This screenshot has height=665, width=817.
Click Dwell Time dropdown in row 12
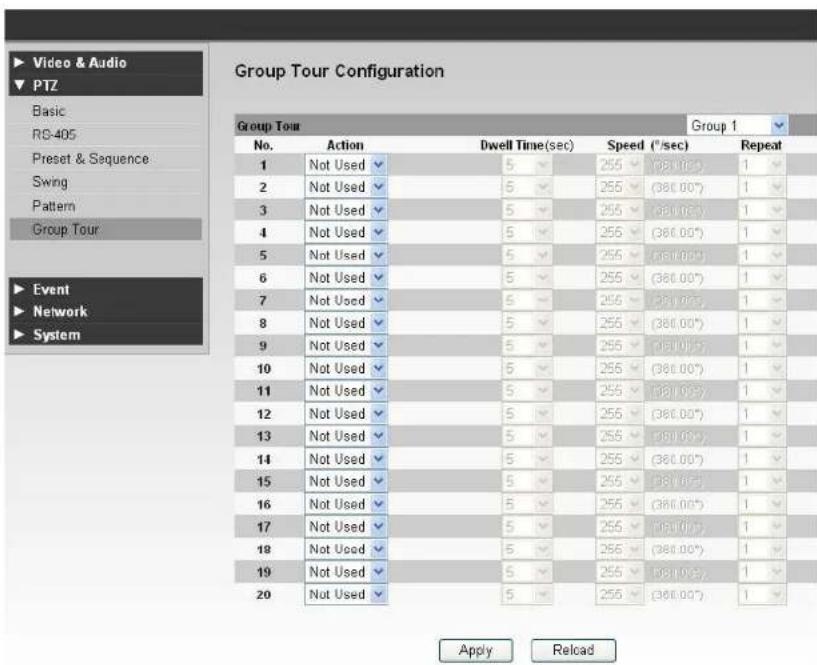click(x=527, y=414)
